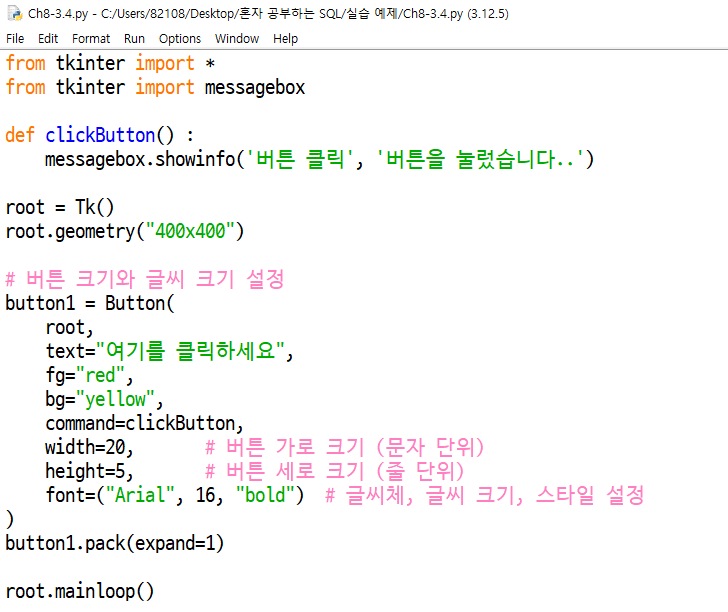Click the 'root,' argument line
728x612 pixels.
coord(69,327)
